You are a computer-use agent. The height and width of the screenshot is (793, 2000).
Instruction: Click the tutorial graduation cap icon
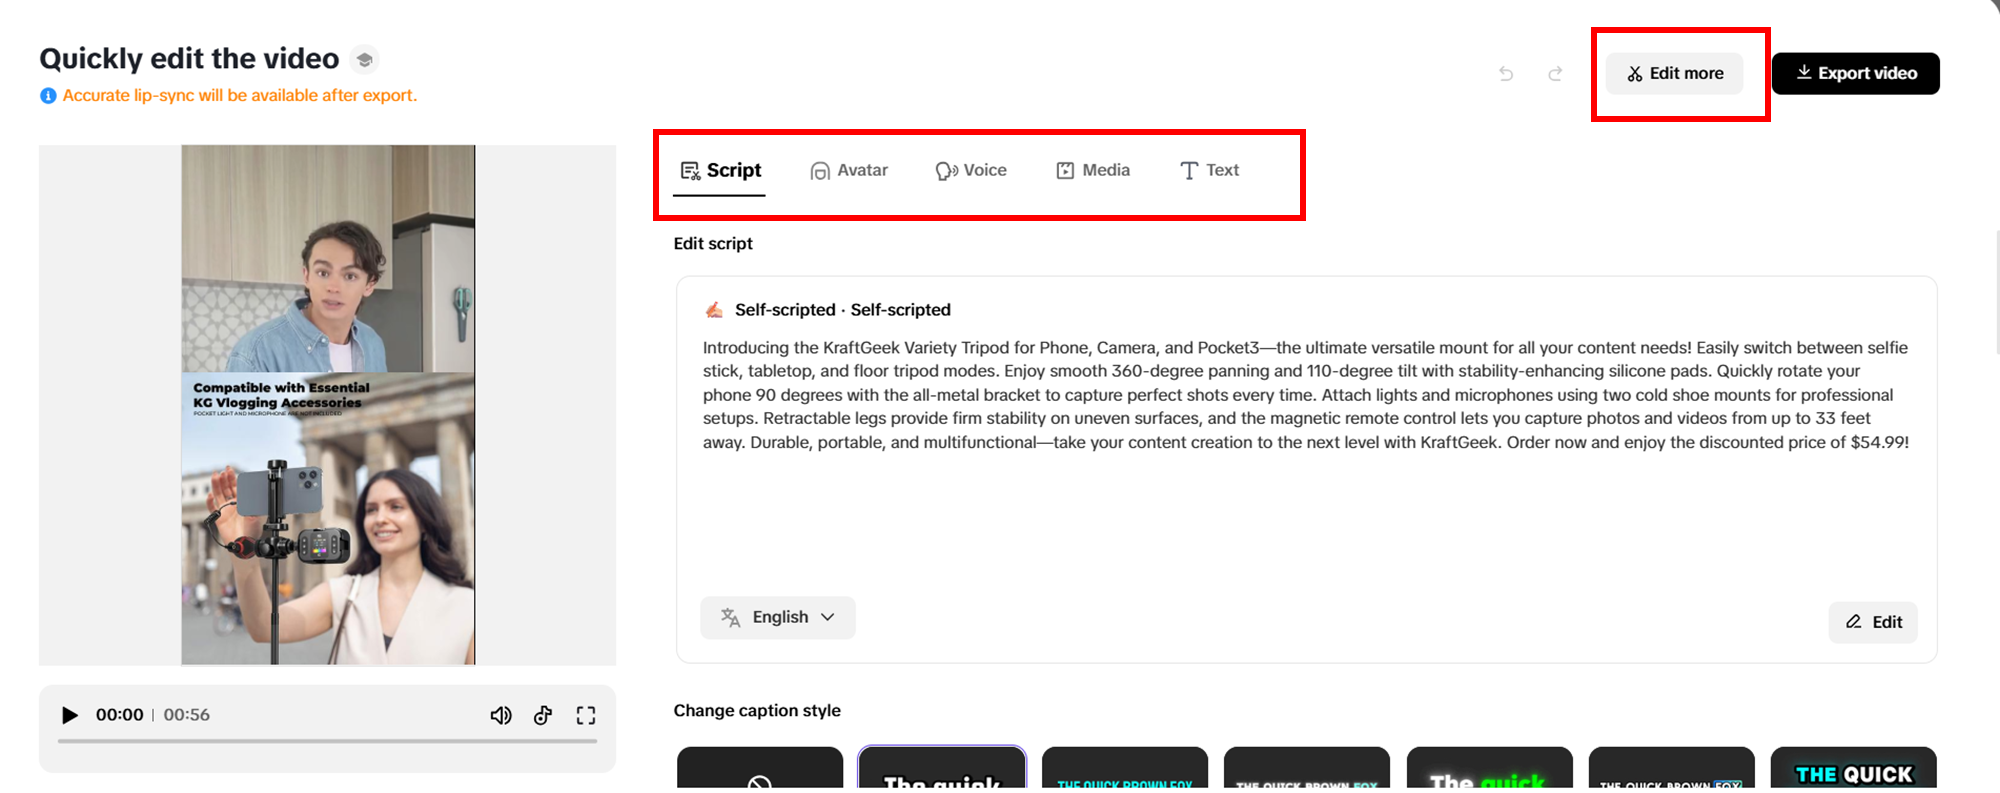[365, 60]
